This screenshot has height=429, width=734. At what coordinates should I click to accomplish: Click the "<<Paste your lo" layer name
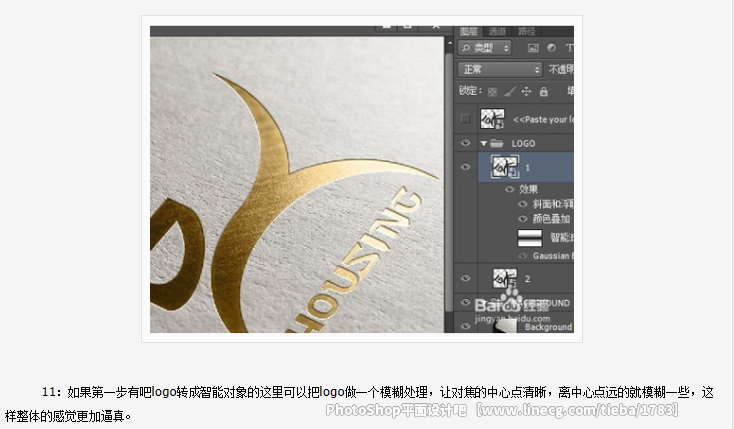pyautogui.click(x=543, y=119)
